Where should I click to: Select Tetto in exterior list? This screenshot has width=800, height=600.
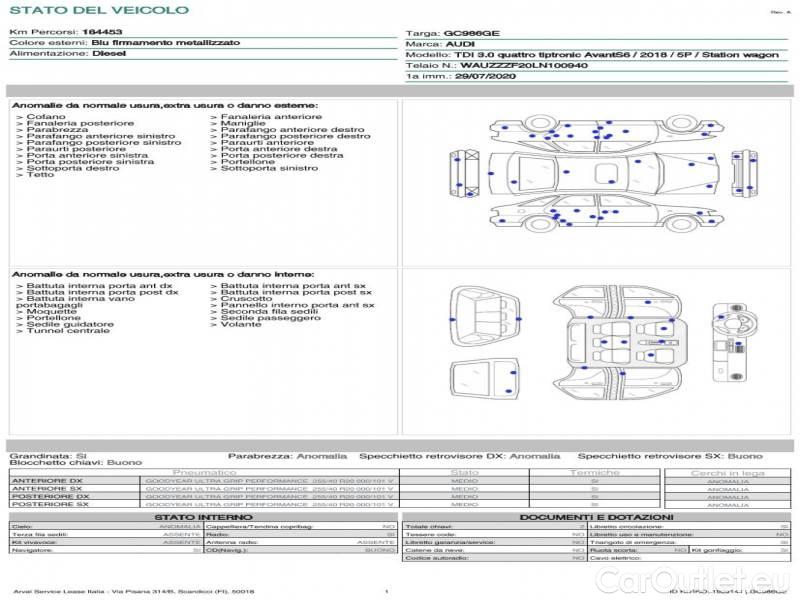[40, 175]
